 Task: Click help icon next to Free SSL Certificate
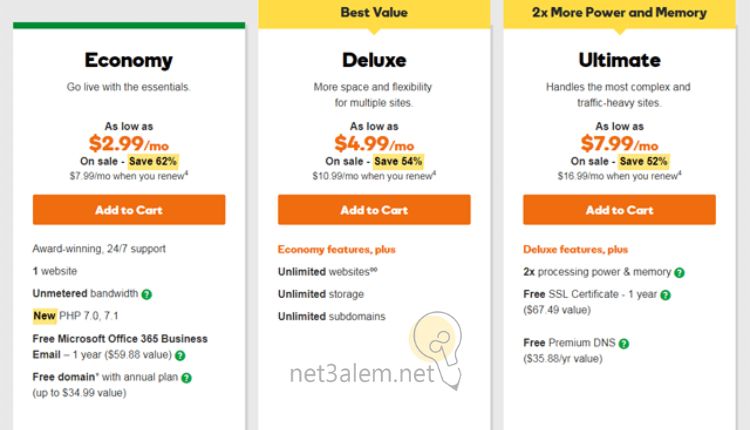[x=665, y=294]
